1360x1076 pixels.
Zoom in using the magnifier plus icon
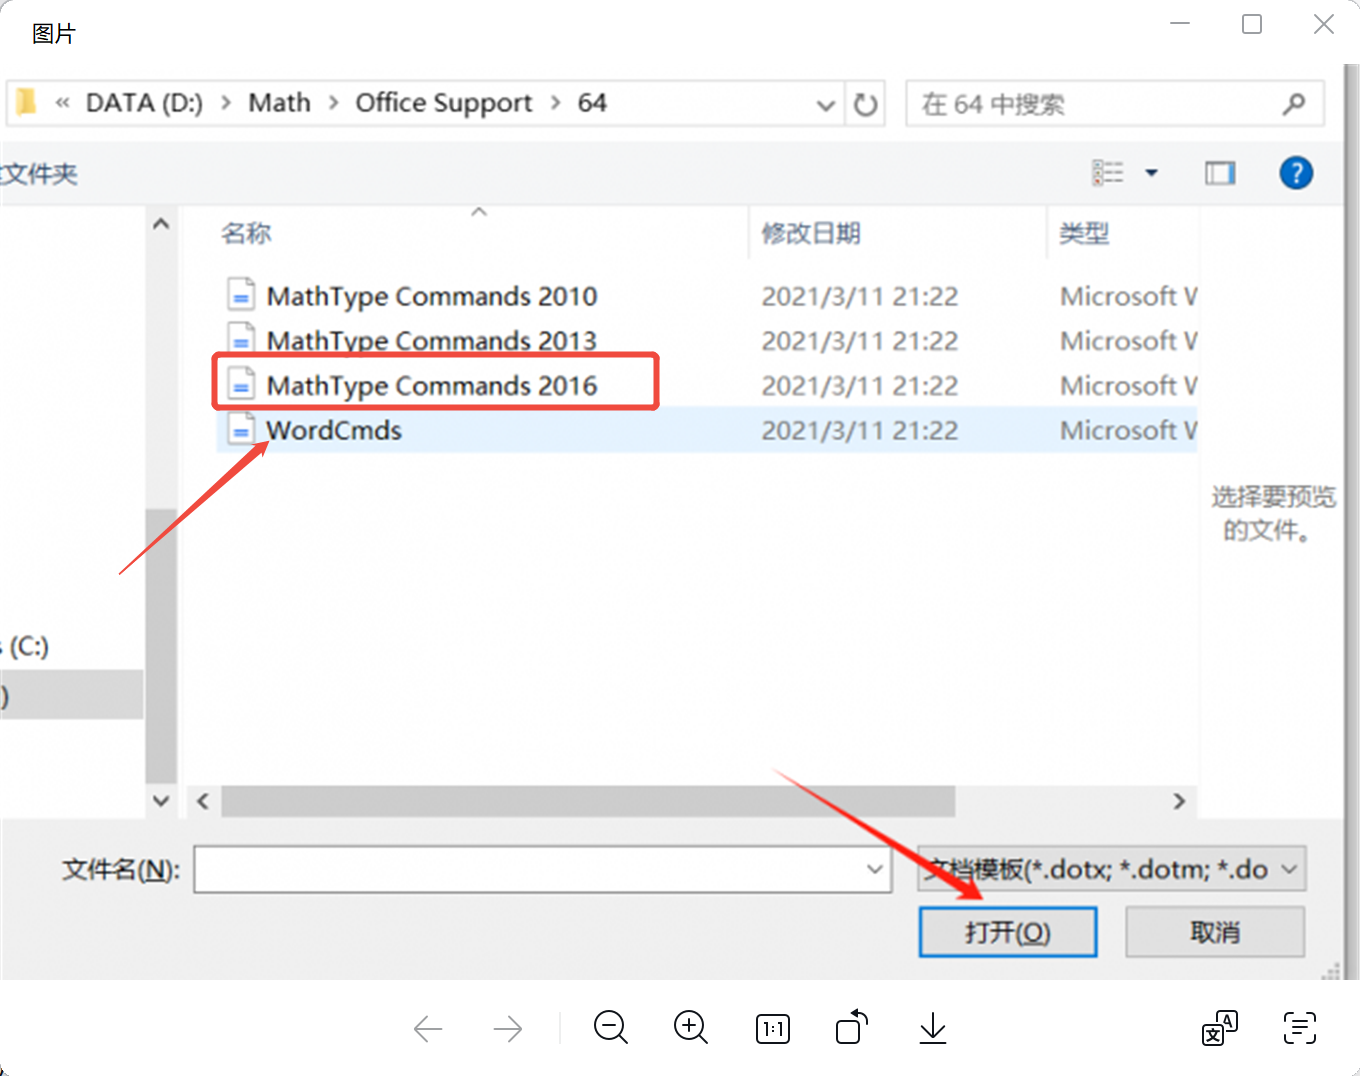point(691,1027)
